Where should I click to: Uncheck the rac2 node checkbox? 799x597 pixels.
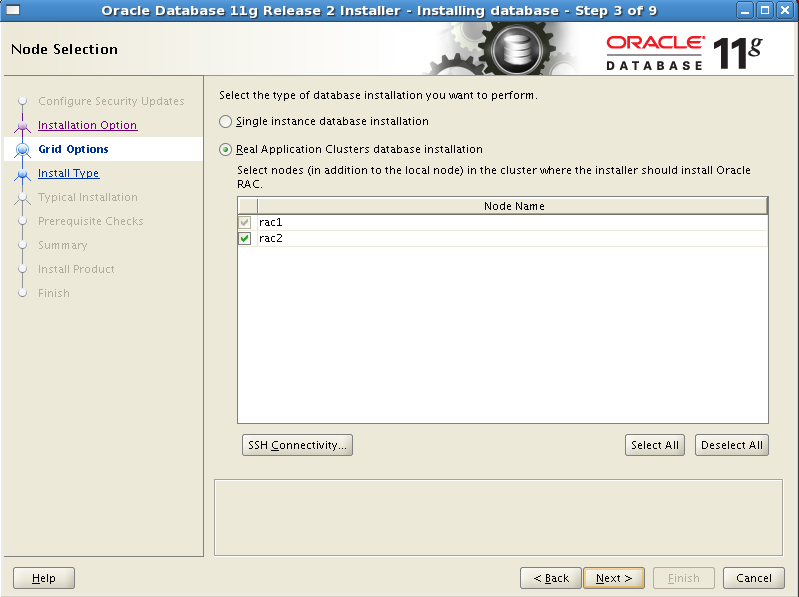click(245, 239)
